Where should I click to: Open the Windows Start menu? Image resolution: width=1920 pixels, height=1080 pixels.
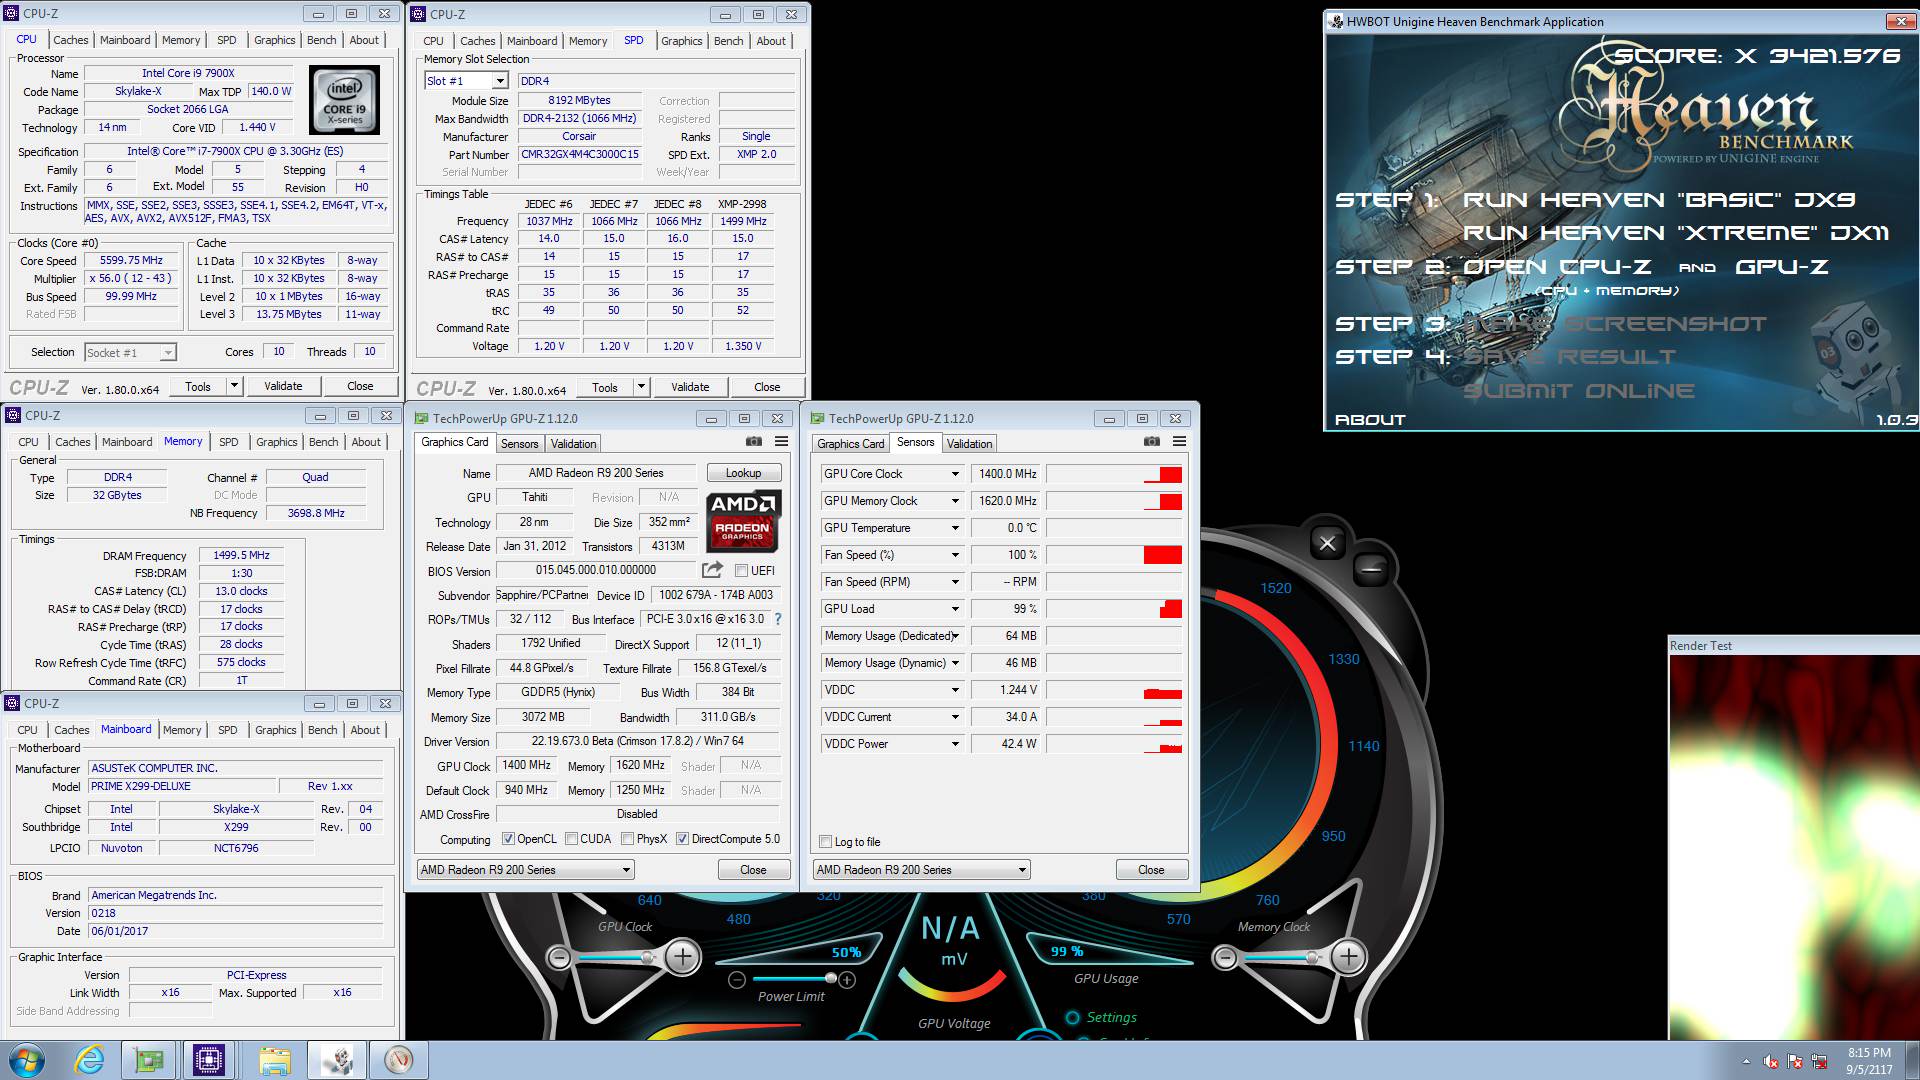coord(25,1060)
